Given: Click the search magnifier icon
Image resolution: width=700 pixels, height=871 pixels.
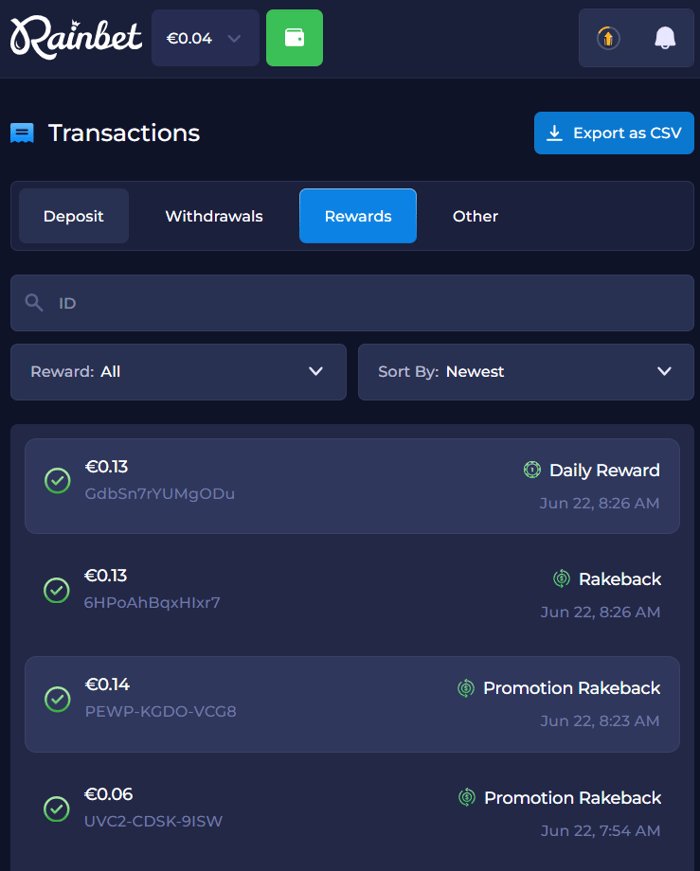Looking at the screenshot, I should point(34,303).
